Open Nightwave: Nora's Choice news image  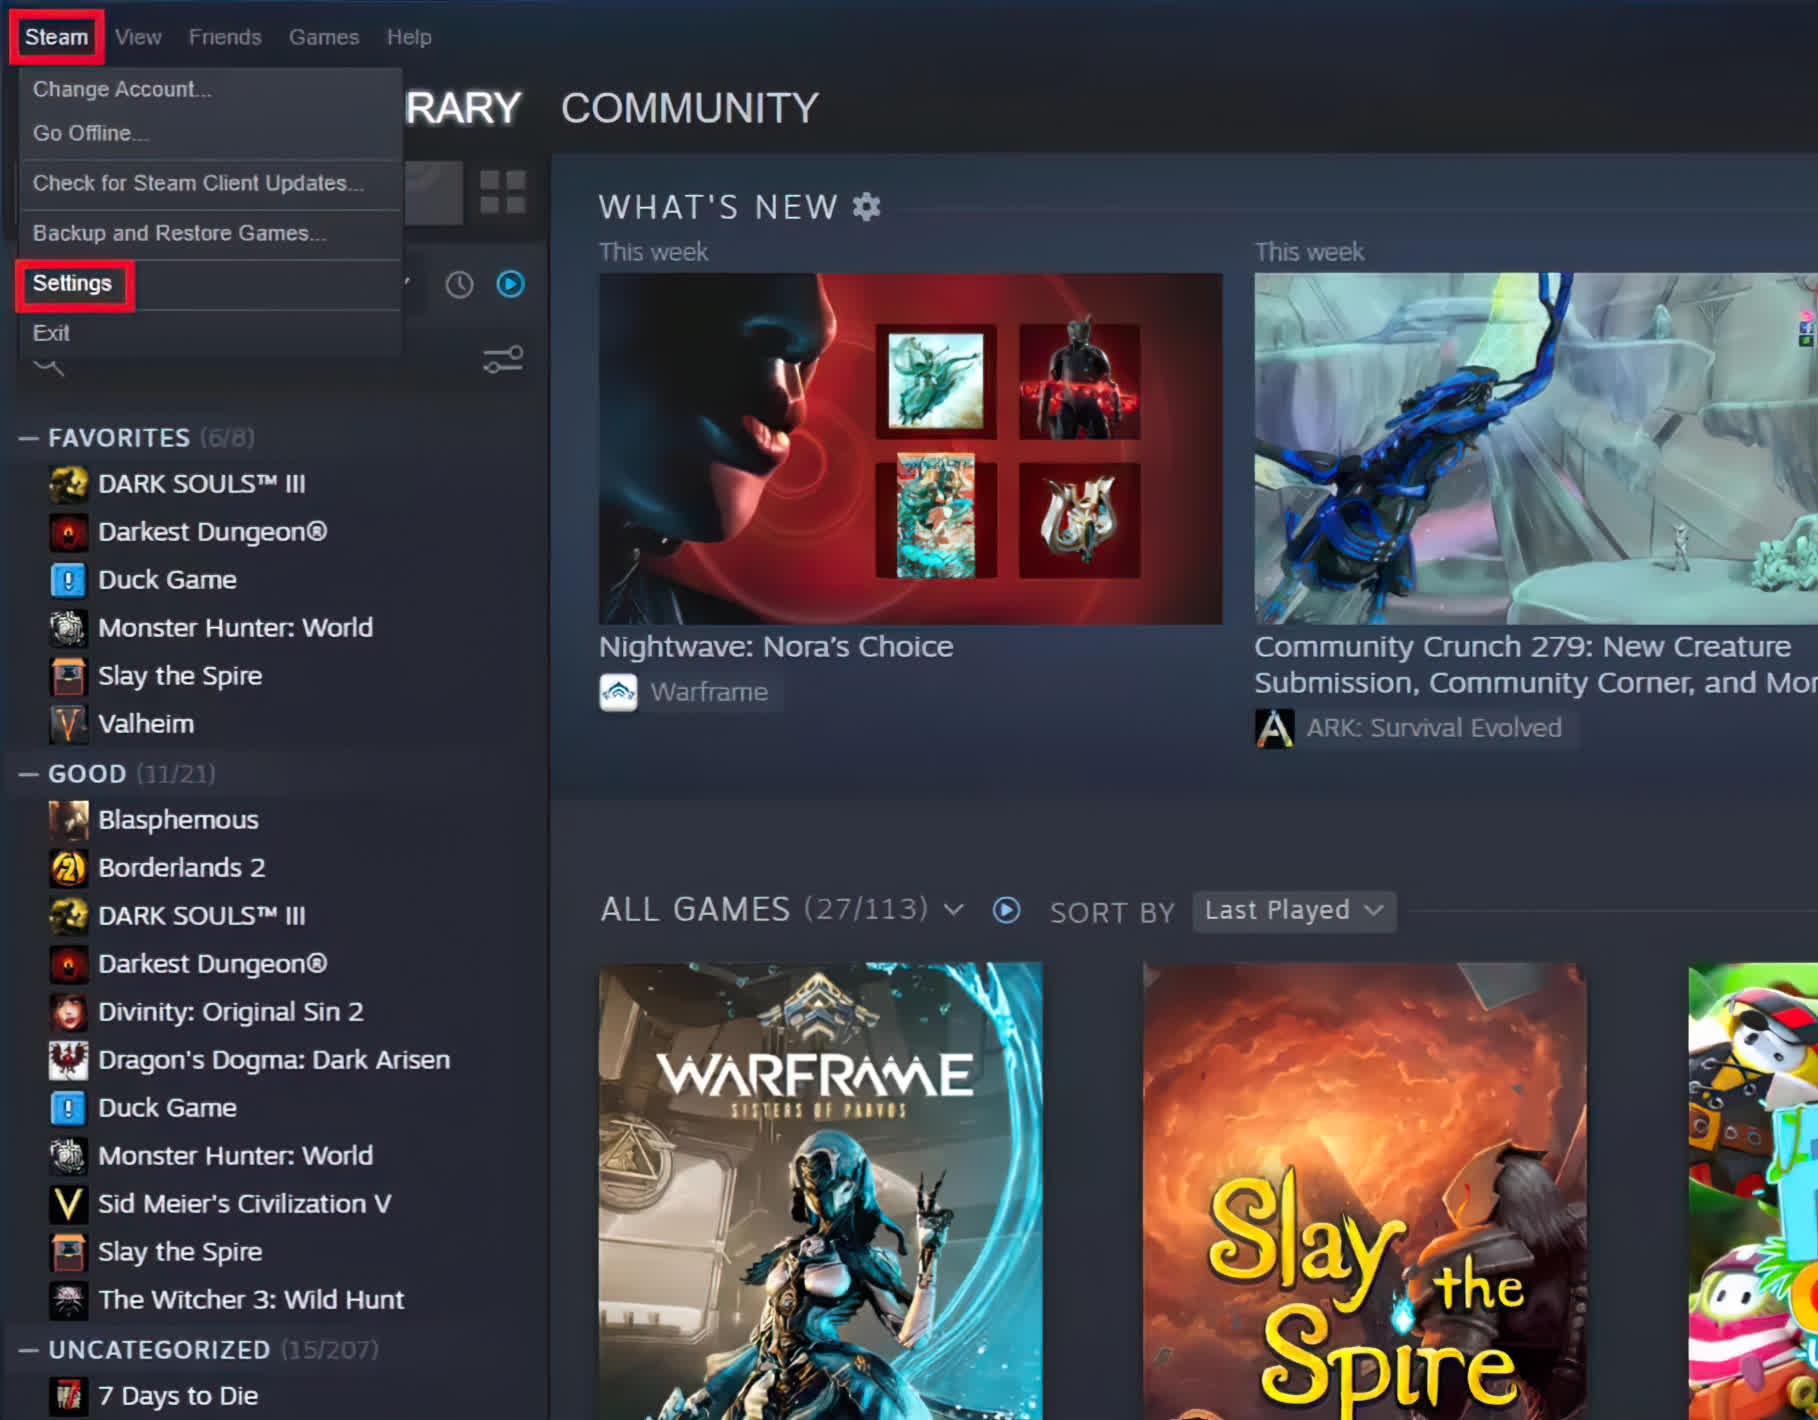(x=910, y=449)
